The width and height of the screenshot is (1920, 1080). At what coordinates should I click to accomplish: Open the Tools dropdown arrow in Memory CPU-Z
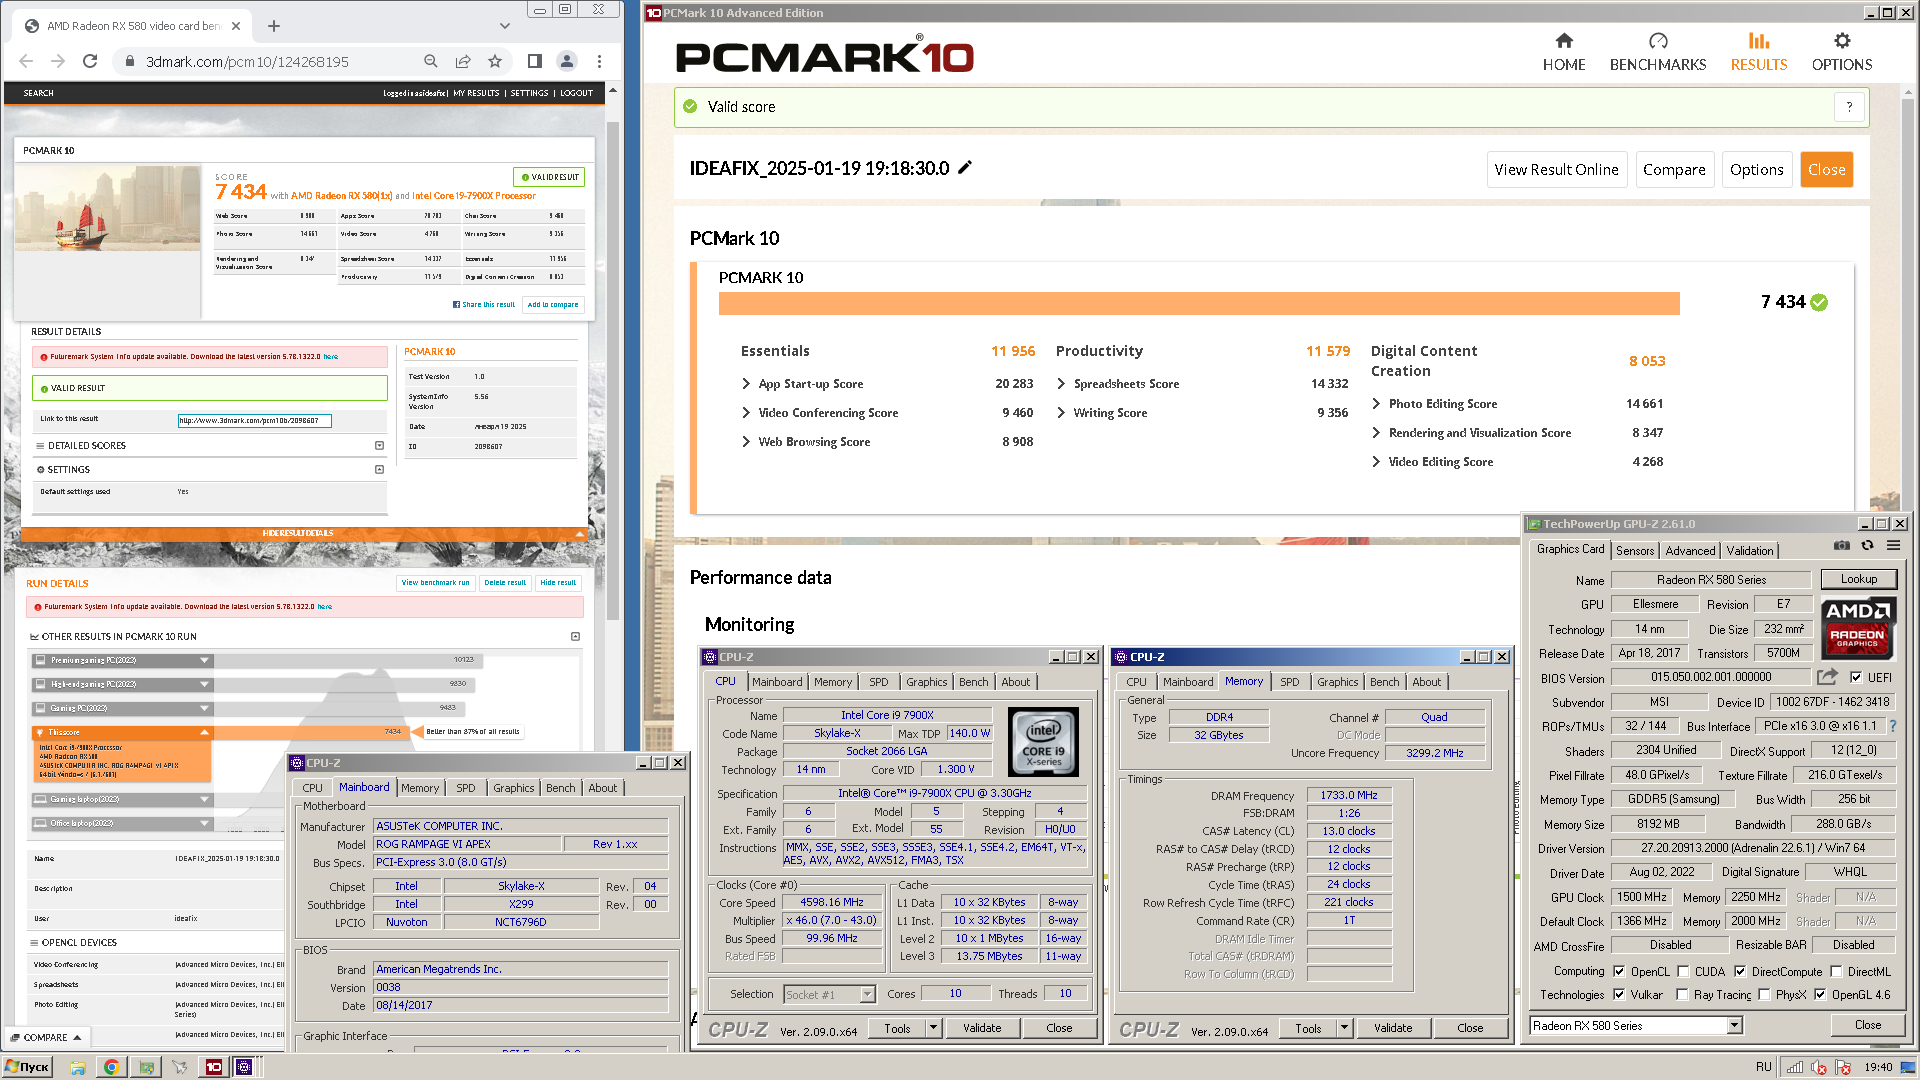[x=1344, y=1028]
